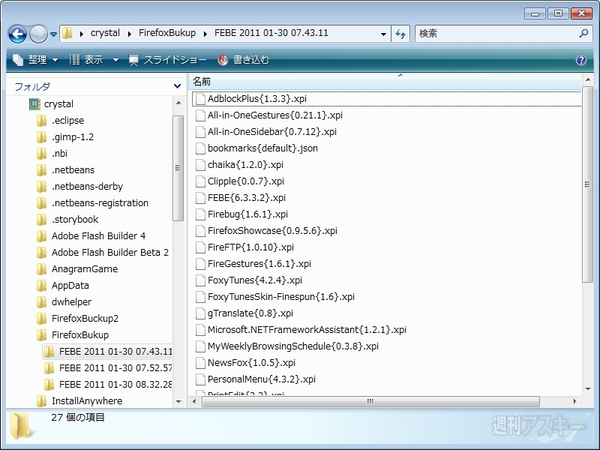600x450 pixels.
Task: Click the 表示 views button
Action: [x=86, y=60]
